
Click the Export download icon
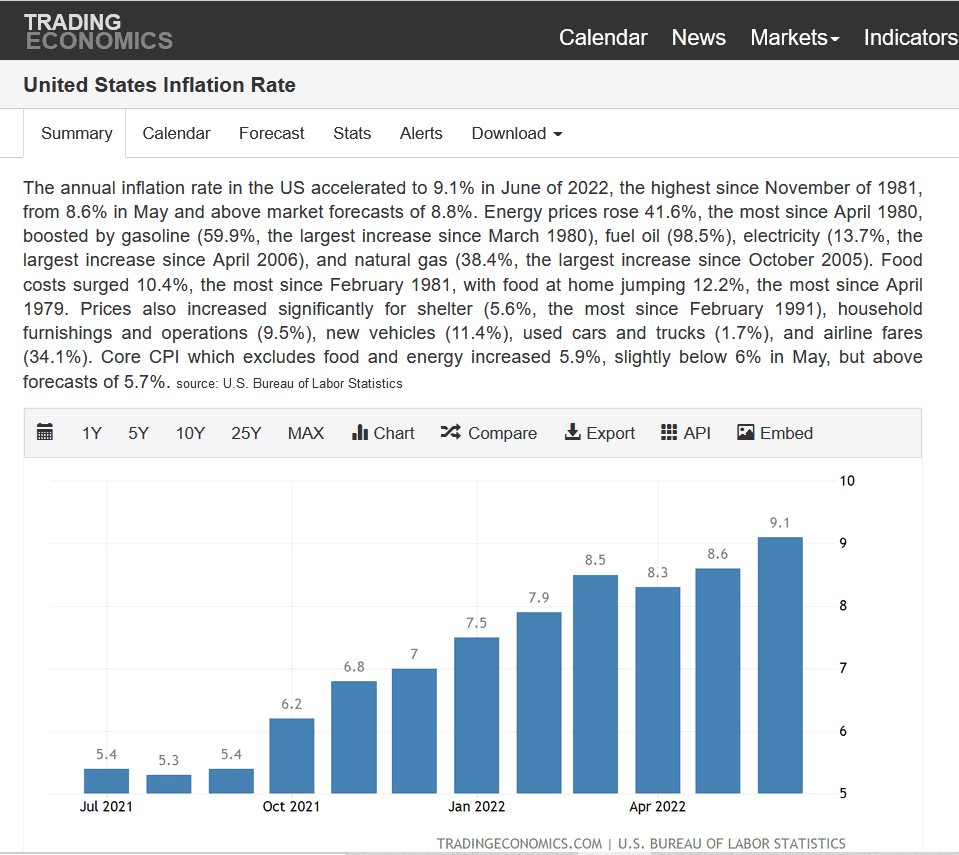click(x=573, y=433)
